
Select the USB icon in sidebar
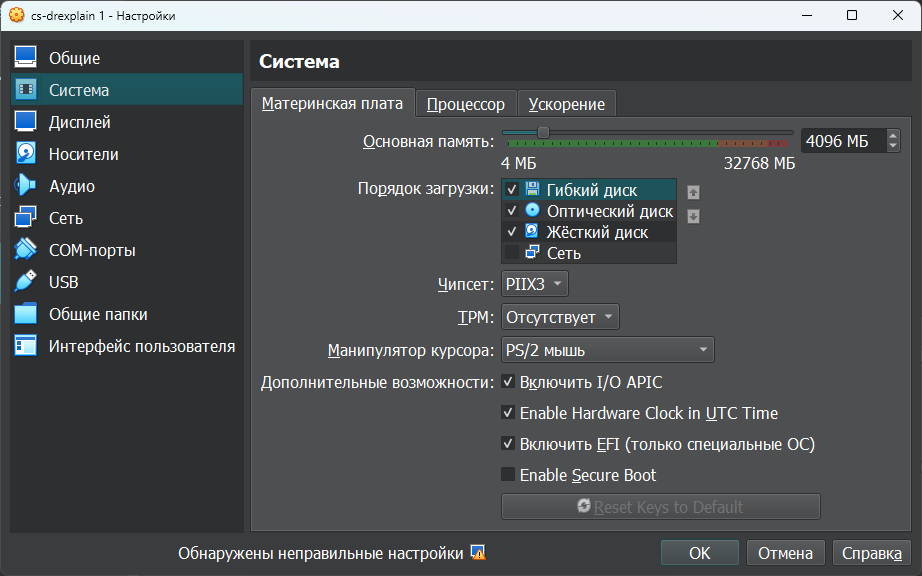26,282
